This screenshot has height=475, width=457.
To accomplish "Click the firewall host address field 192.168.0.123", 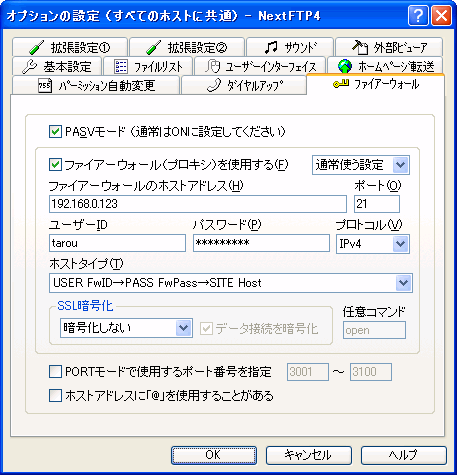I will pyautogui.click(x=198, y=204).
